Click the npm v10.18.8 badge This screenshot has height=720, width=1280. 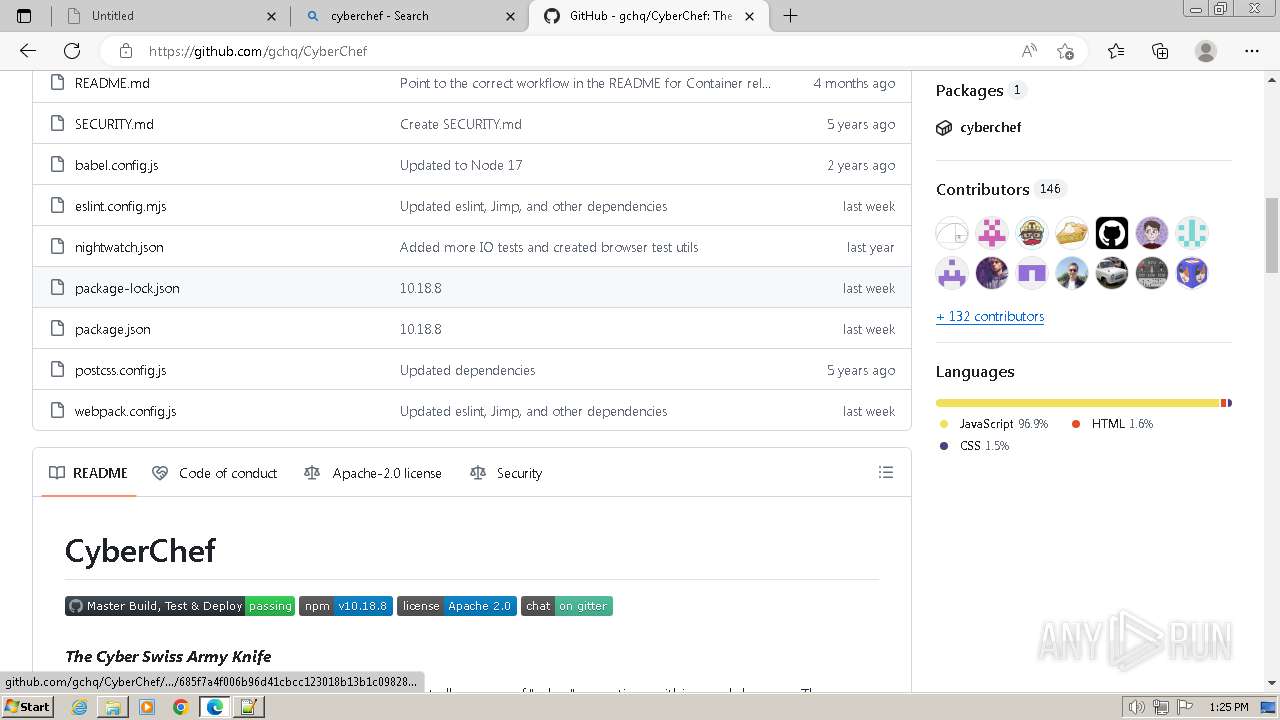click(x=346, y=606)
